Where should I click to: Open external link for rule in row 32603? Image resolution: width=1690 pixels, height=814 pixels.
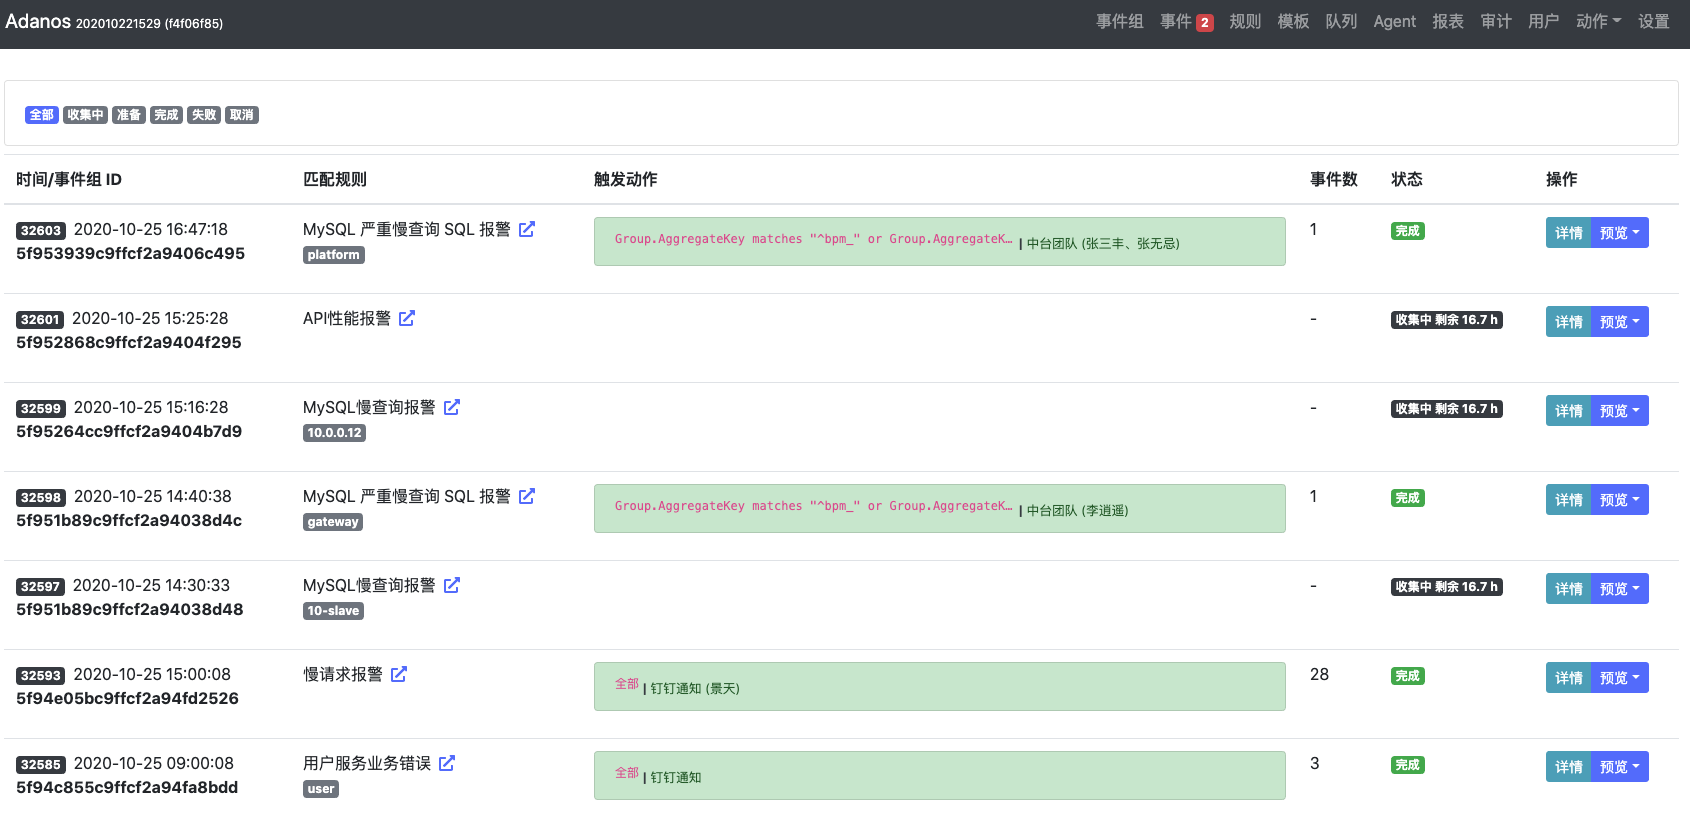[x=527, y=229]
